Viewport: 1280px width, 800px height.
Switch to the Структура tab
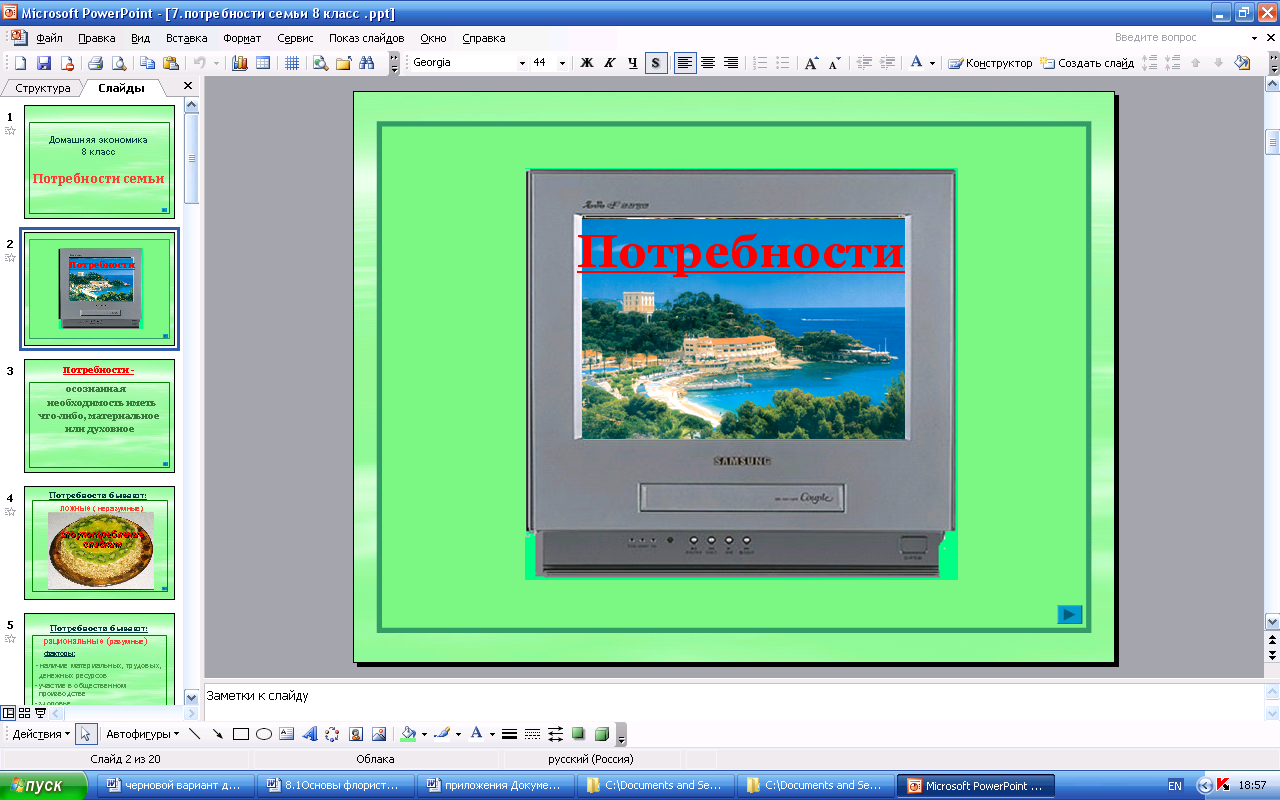[43, 88]
